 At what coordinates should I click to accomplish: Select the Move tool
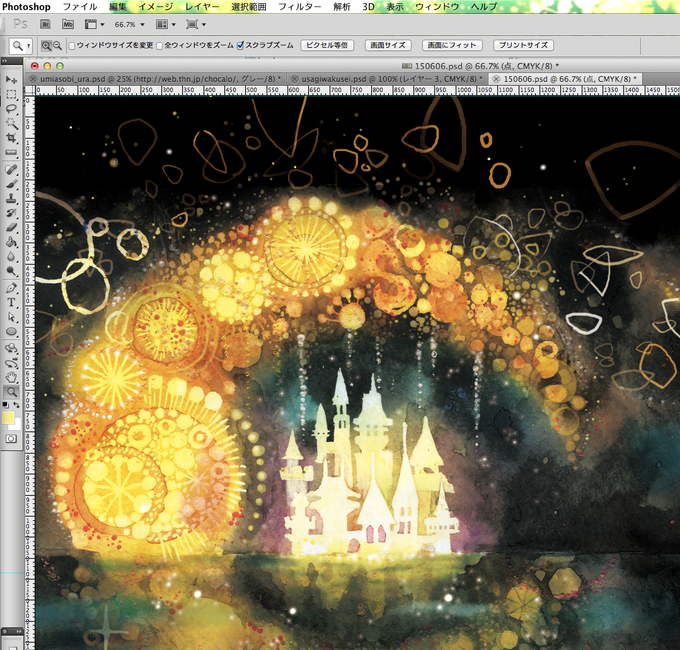(11, 80)
